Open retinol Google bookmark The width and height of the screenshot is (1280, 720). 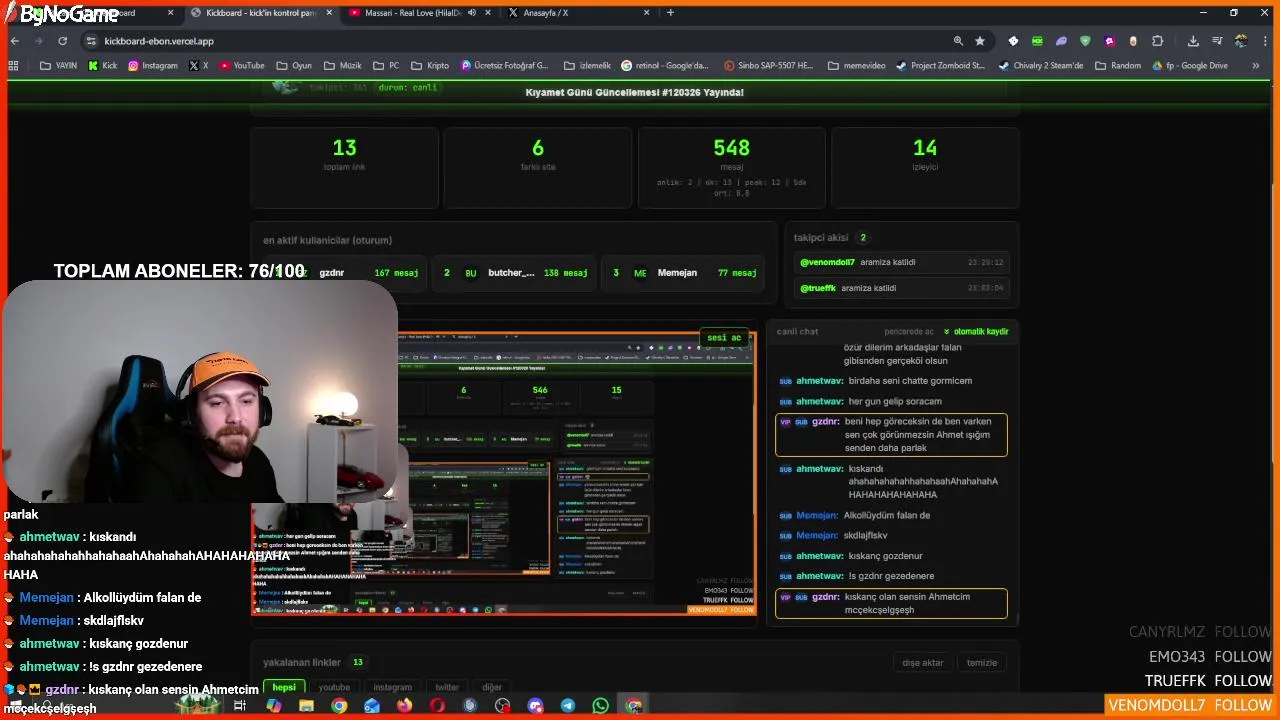tap(665, 65)
